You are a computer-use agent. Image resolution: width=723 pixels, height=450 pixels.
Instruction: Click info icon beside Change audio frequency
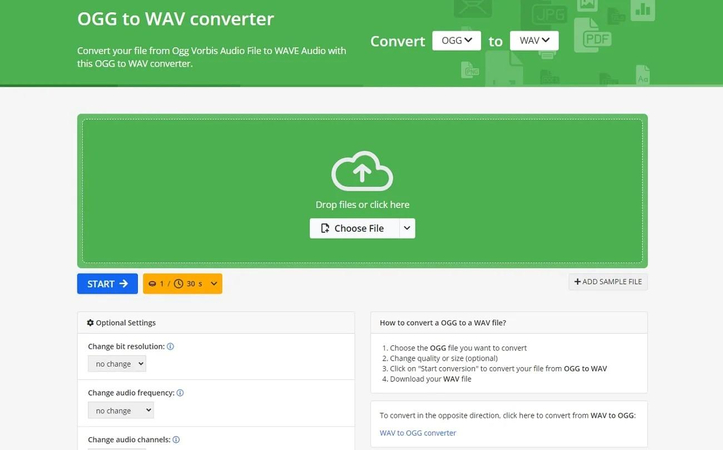pos(180,393)
